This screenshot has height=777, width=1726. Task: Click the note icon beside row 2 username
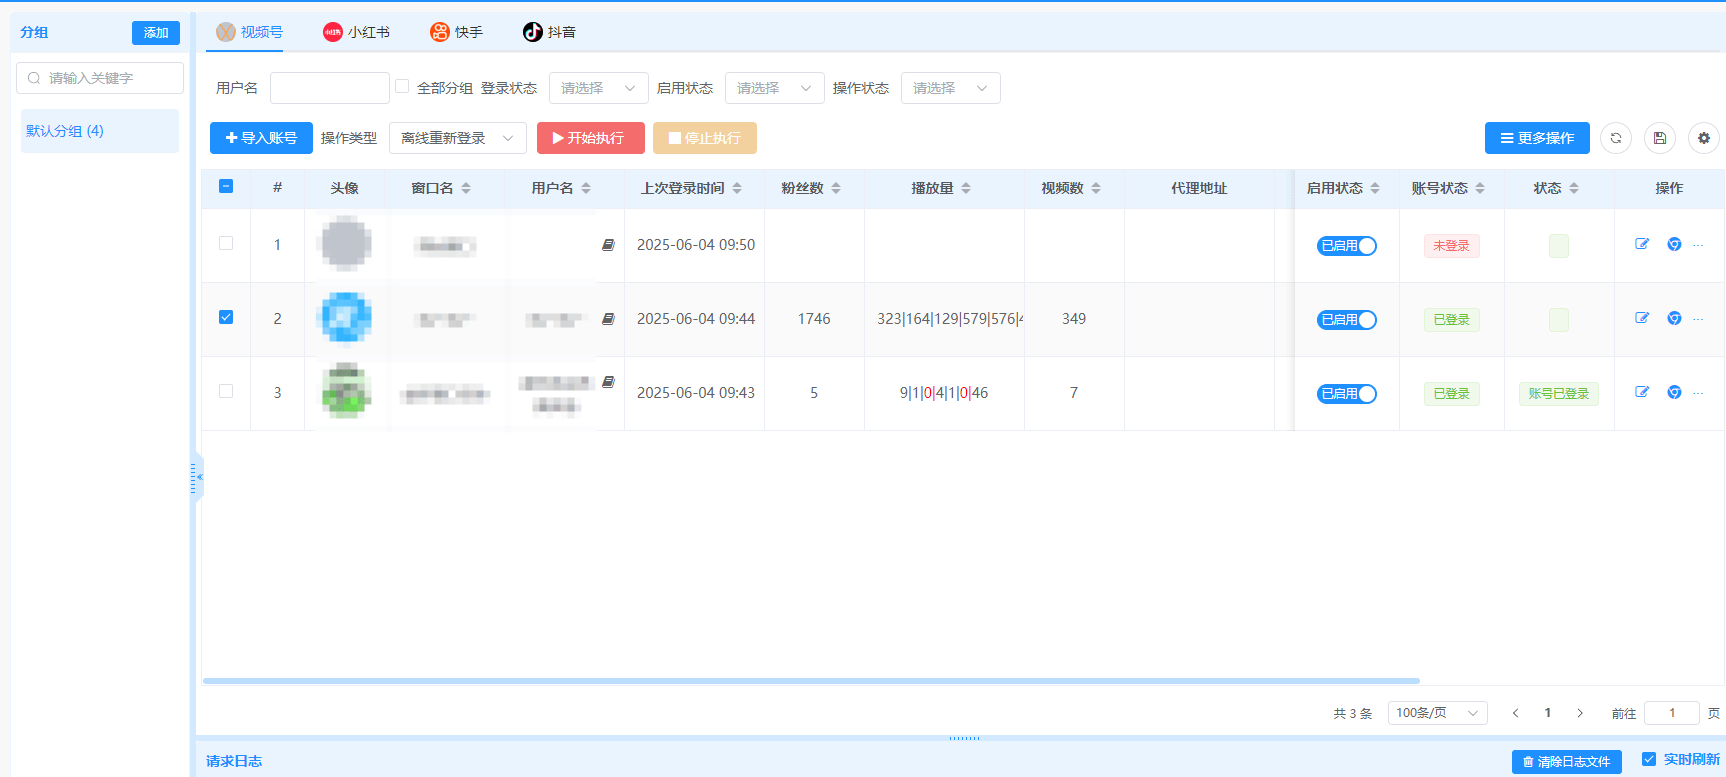pyautogui.click(x=608, y=319)
